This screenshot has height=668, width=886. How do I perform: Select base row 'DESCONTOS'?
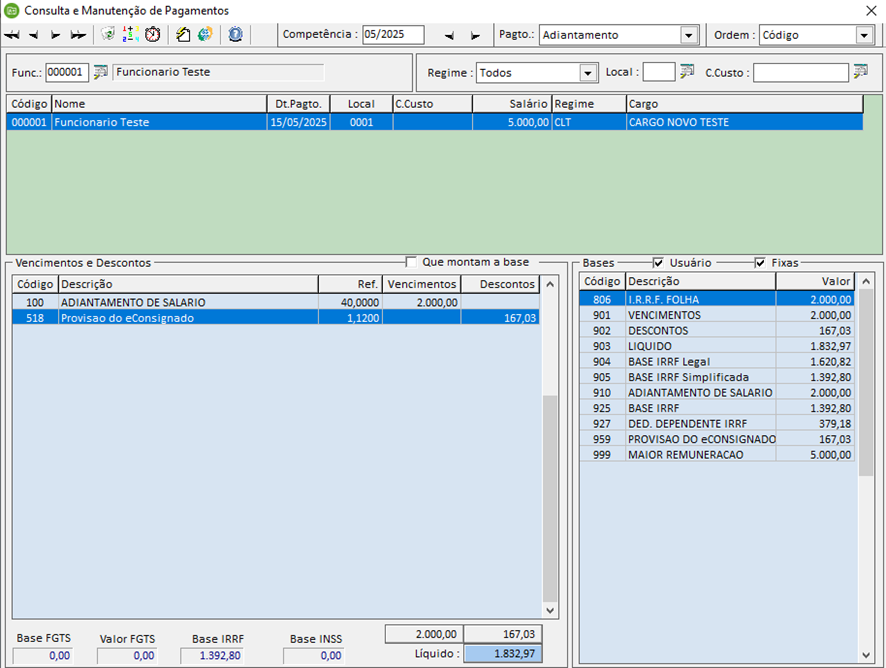[716, 331]
